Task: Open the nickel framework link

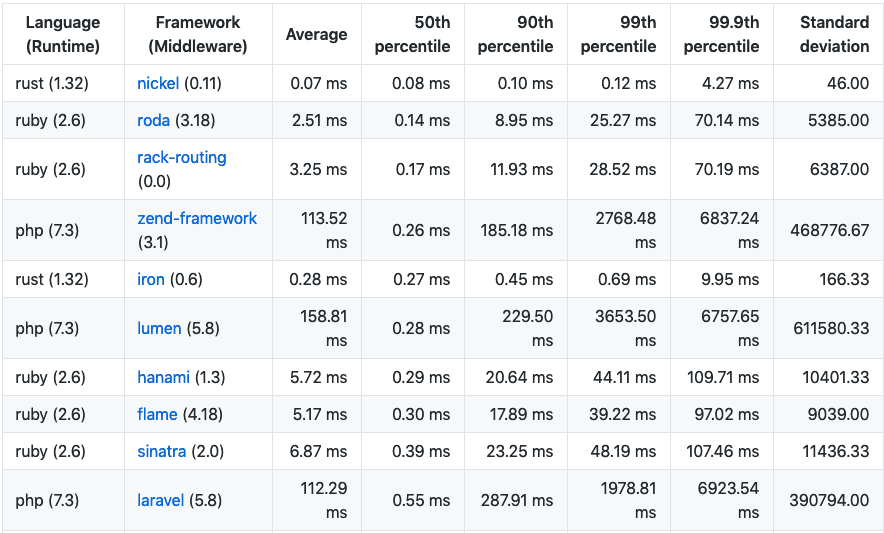Action: click(x=158, y=83)
